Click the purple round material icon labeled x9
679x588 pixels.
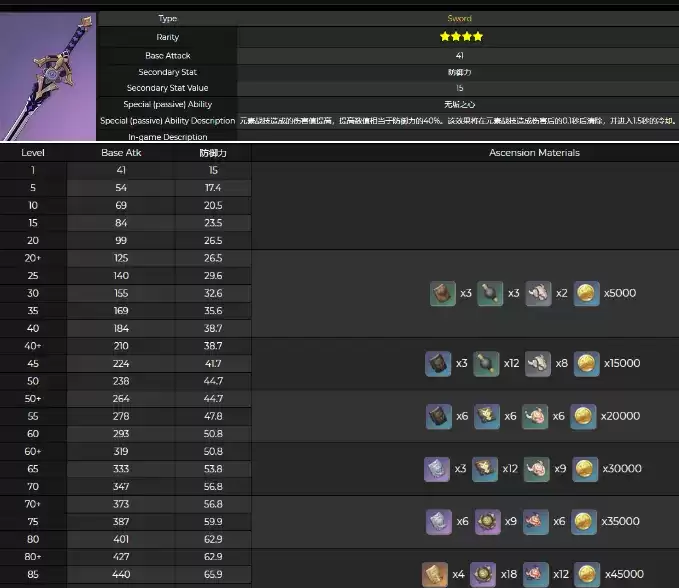(x=486, y=521)
